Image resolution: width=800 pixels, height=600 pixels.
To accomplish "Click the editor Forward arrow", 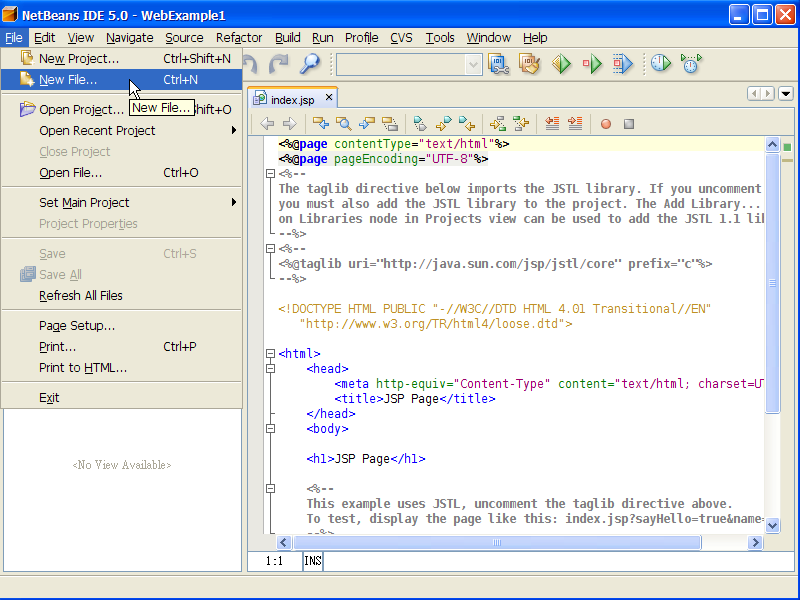I will (x=289, y=123).
